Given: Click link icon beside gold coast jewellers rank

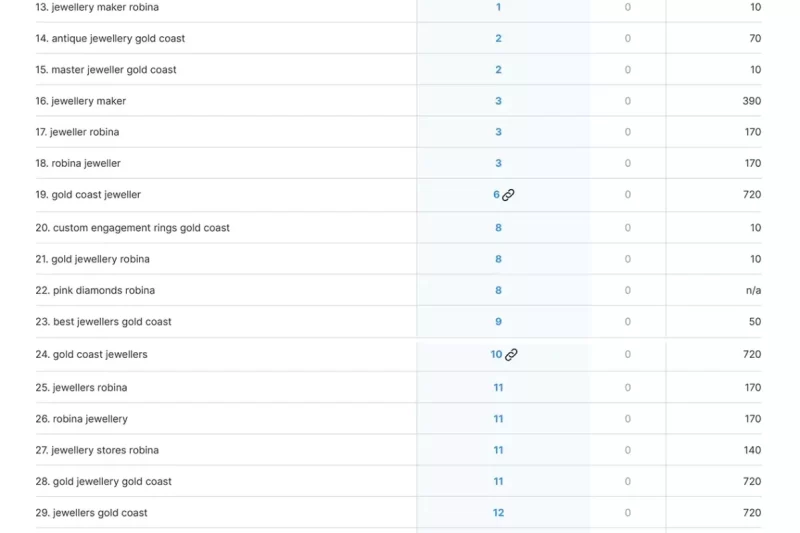Looking at the screenshot, I should [511, 355].
